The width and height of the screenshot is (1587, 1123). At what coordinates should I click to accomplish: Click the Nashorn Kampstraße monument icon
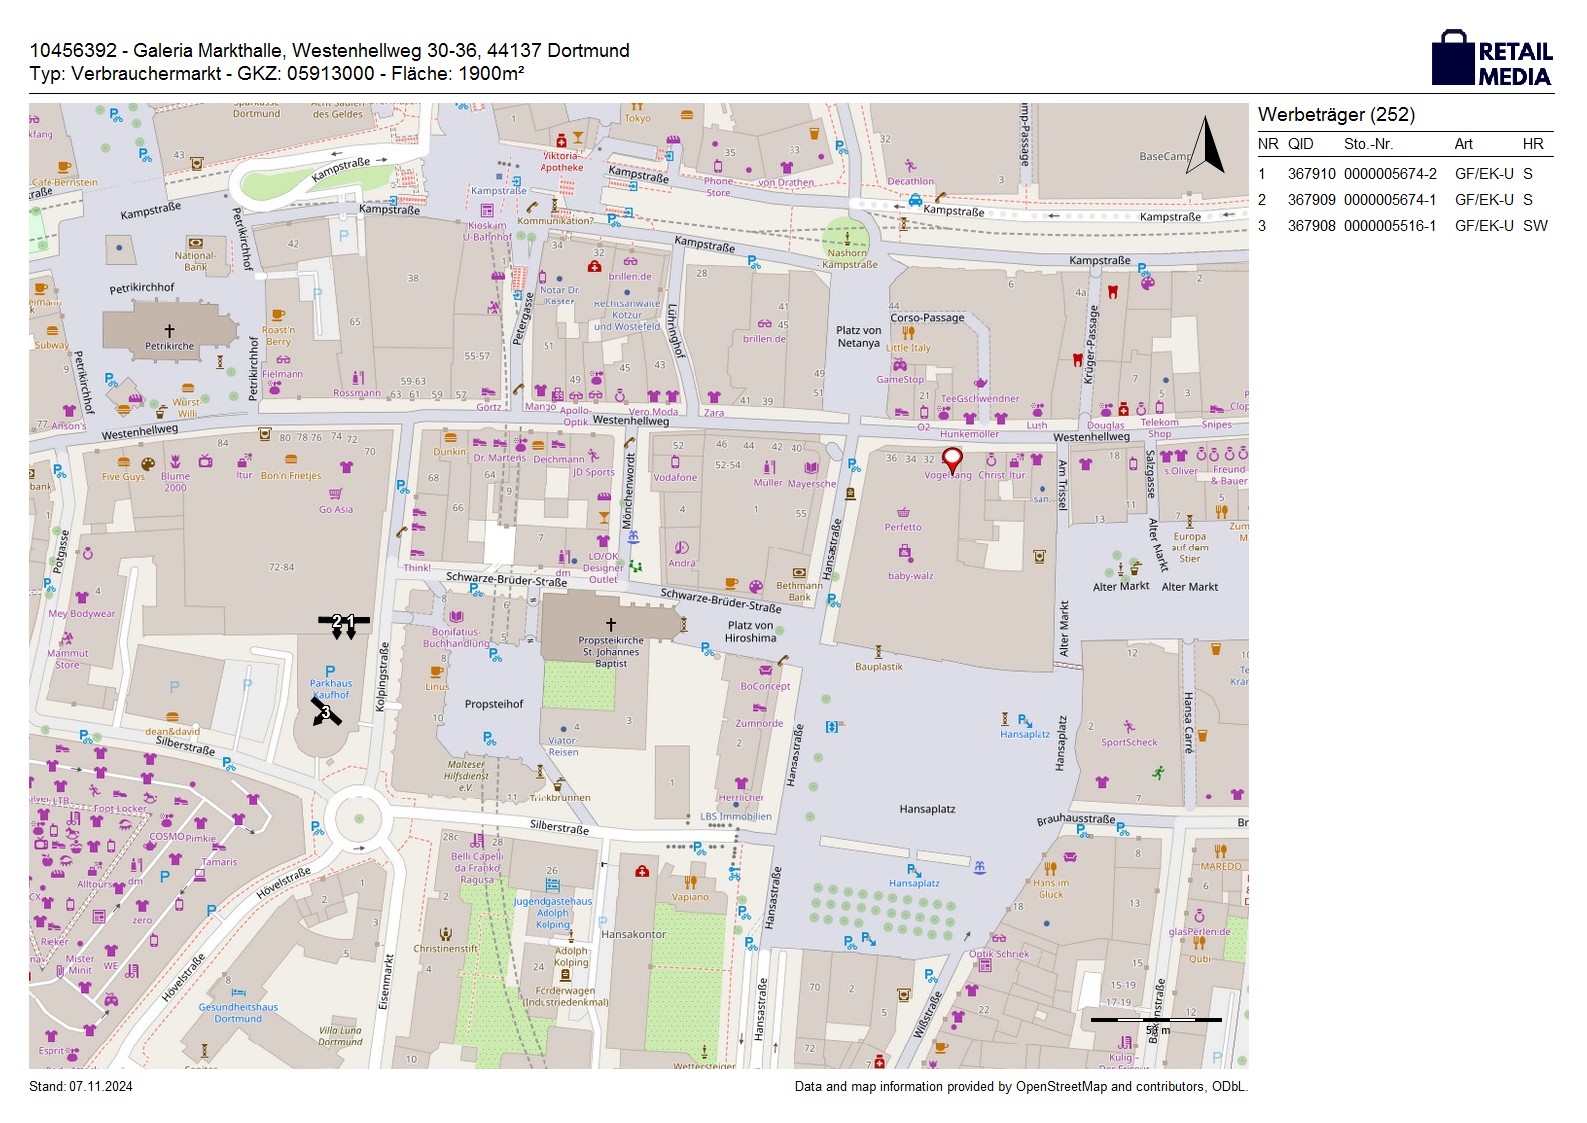(x=847, y=238)
